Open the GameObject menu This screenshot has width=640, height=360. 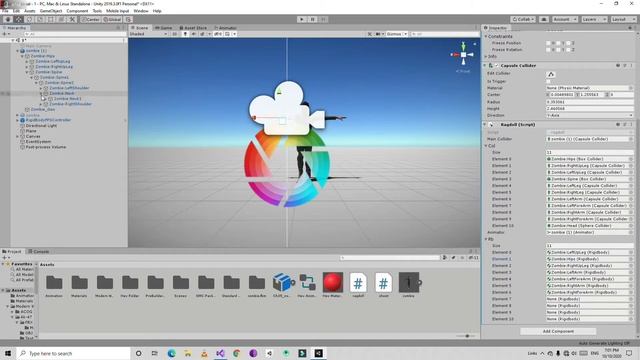tap(51, 11)
